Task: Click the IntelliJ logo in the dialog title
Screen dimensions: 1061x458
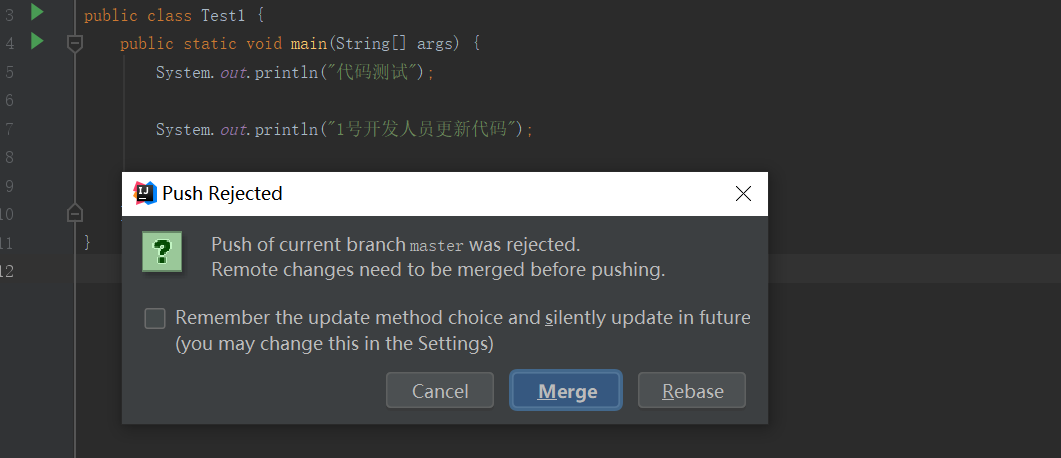Action: click(x=146, y=194)
